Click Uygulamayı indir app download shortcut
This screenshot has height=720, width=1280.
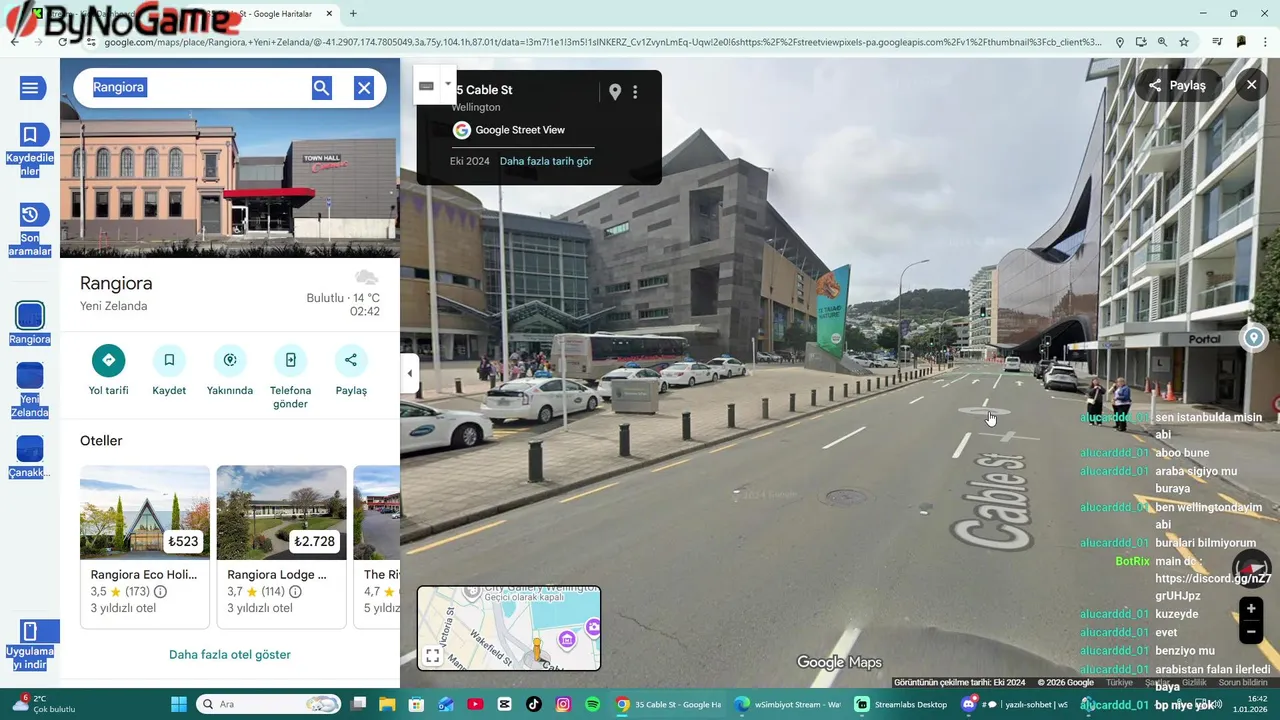(x=30, y=645)
